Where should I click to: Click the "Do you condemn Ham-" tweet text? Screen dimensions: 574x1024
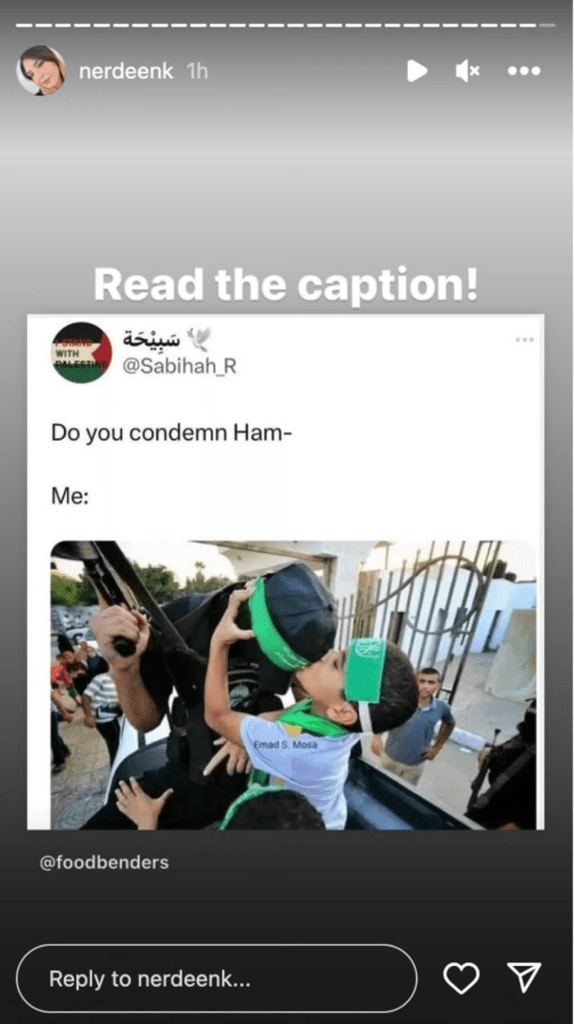click(x=170, y=434)
